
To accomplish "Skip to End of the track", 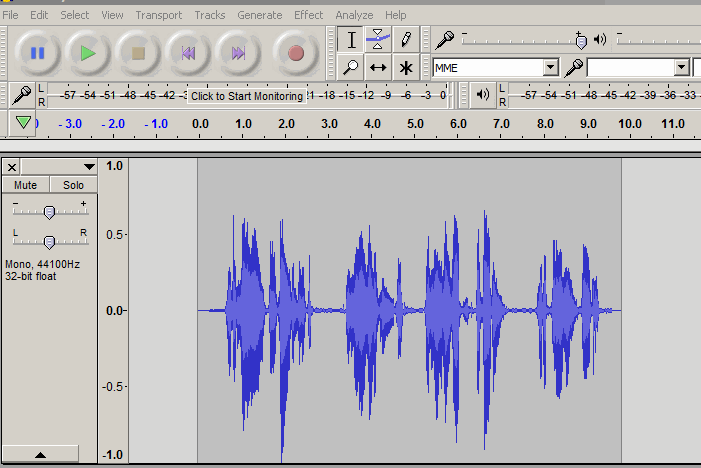I will coord(238,54).
